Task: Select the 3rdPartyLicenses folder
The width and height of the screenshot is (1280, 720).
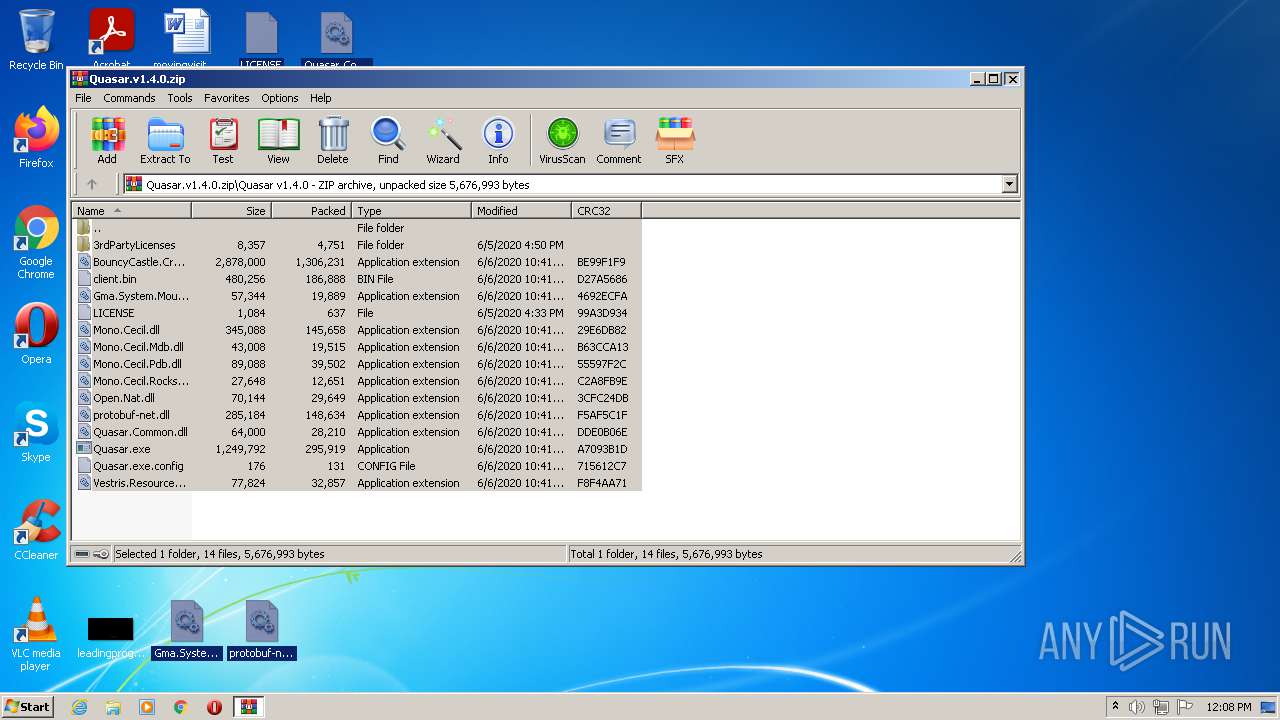Action: (x=357, y=245)
